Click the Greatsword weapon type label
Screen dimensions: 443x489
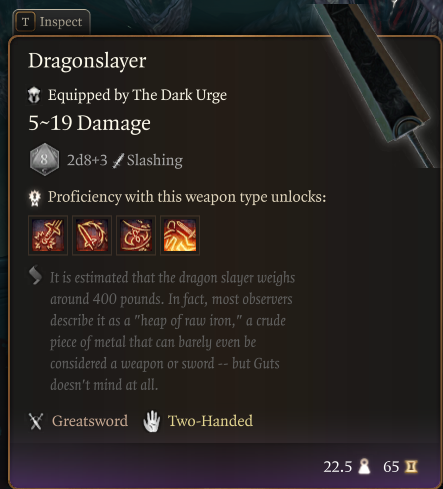point(90,421)
